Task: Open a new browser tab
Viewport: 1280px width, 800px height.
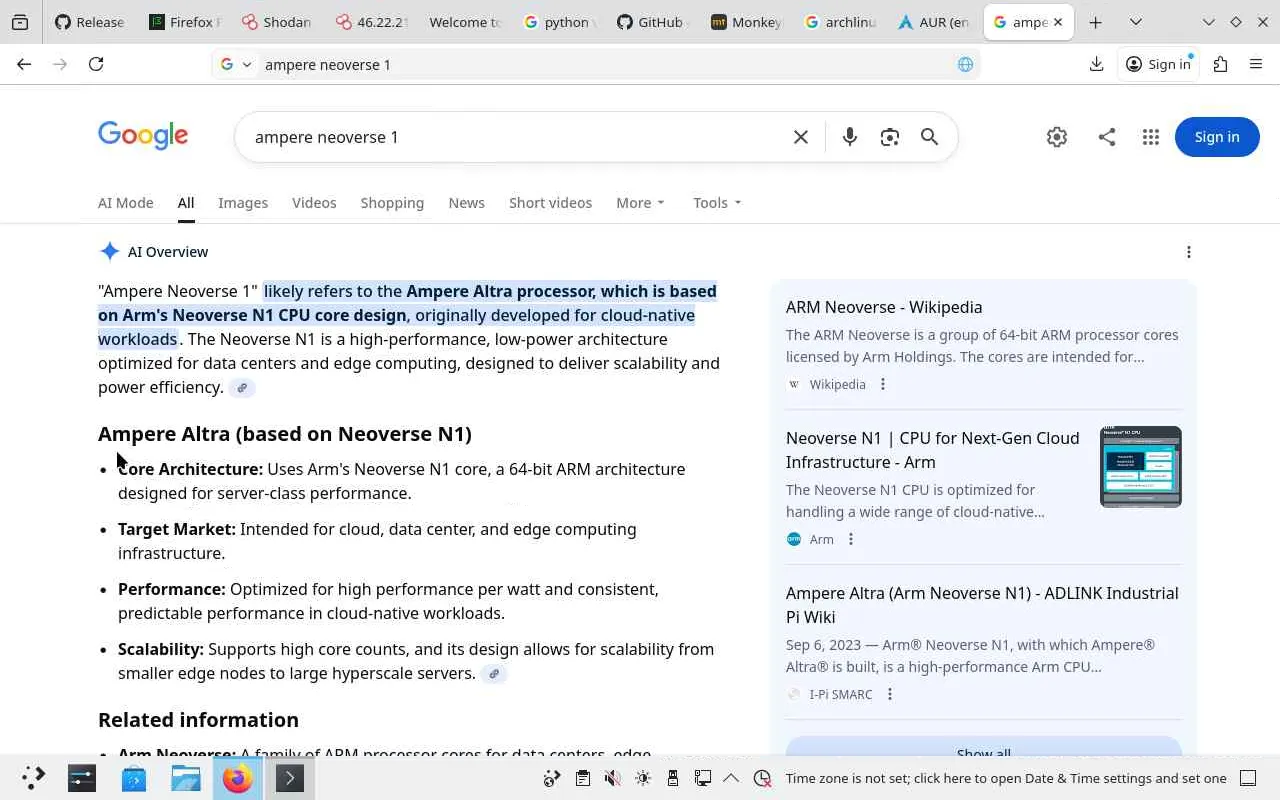Action: 1096,22
